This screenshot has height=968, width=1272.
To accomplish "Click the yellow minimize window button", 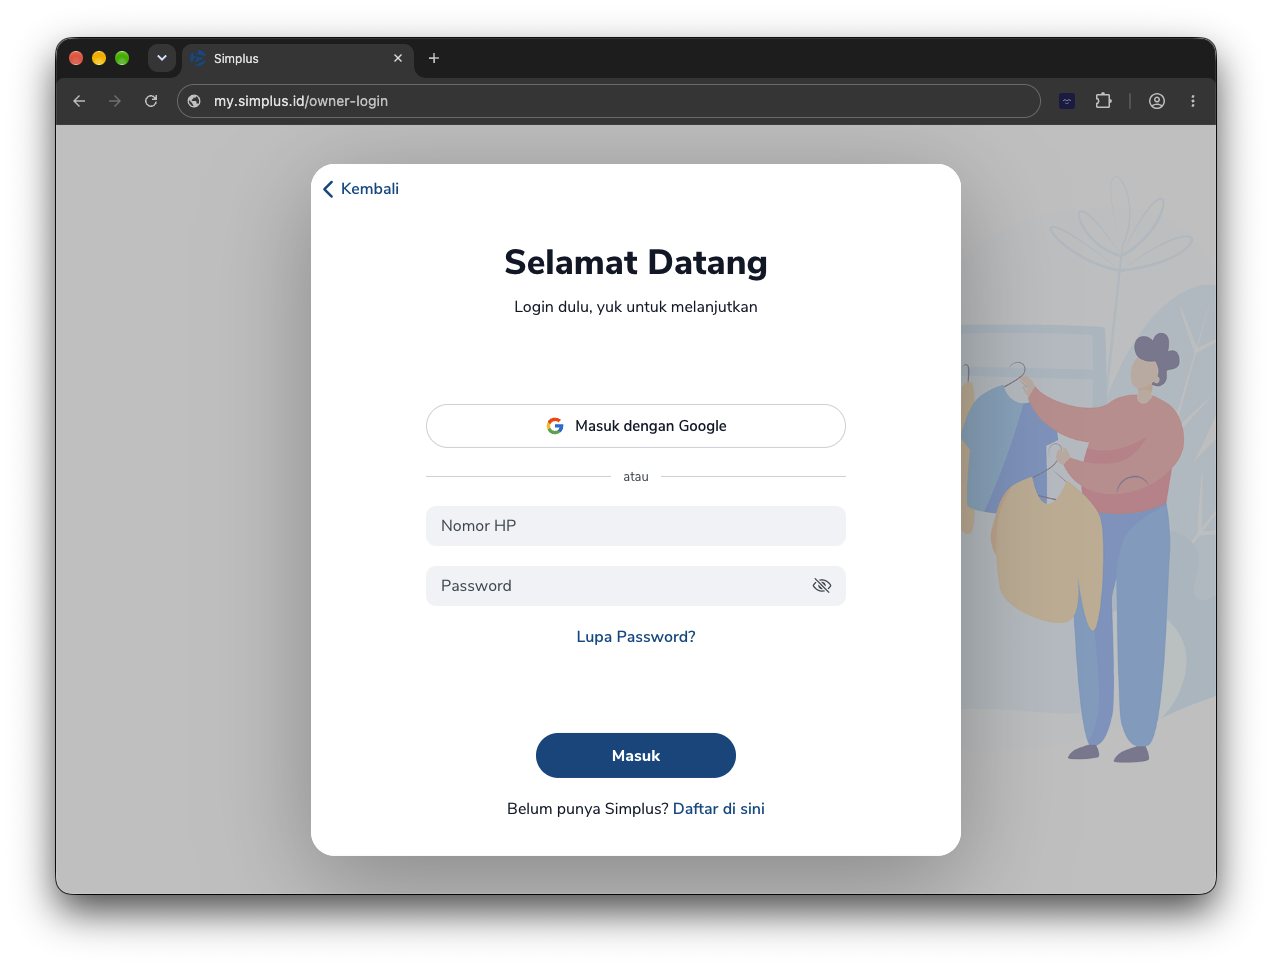I will 99,58.
